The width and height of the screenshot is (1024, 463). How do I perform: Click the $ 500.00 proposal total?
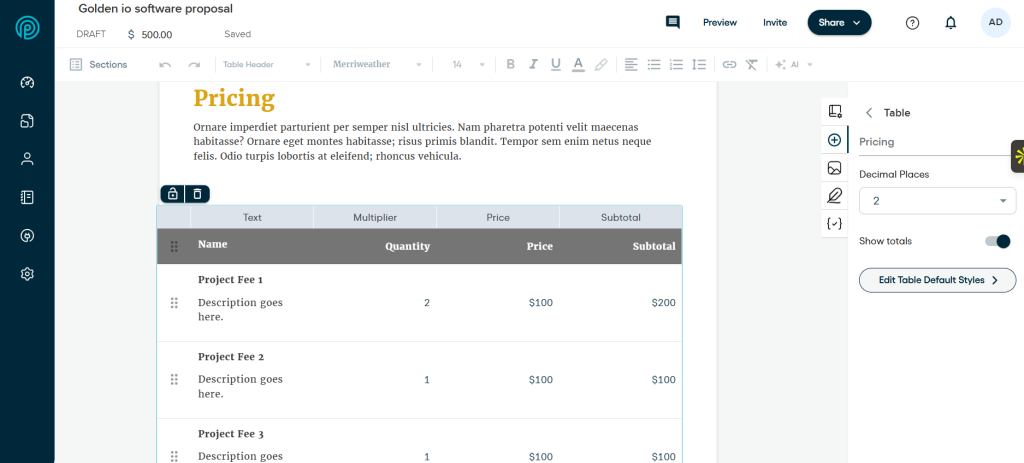click(150, 35)
